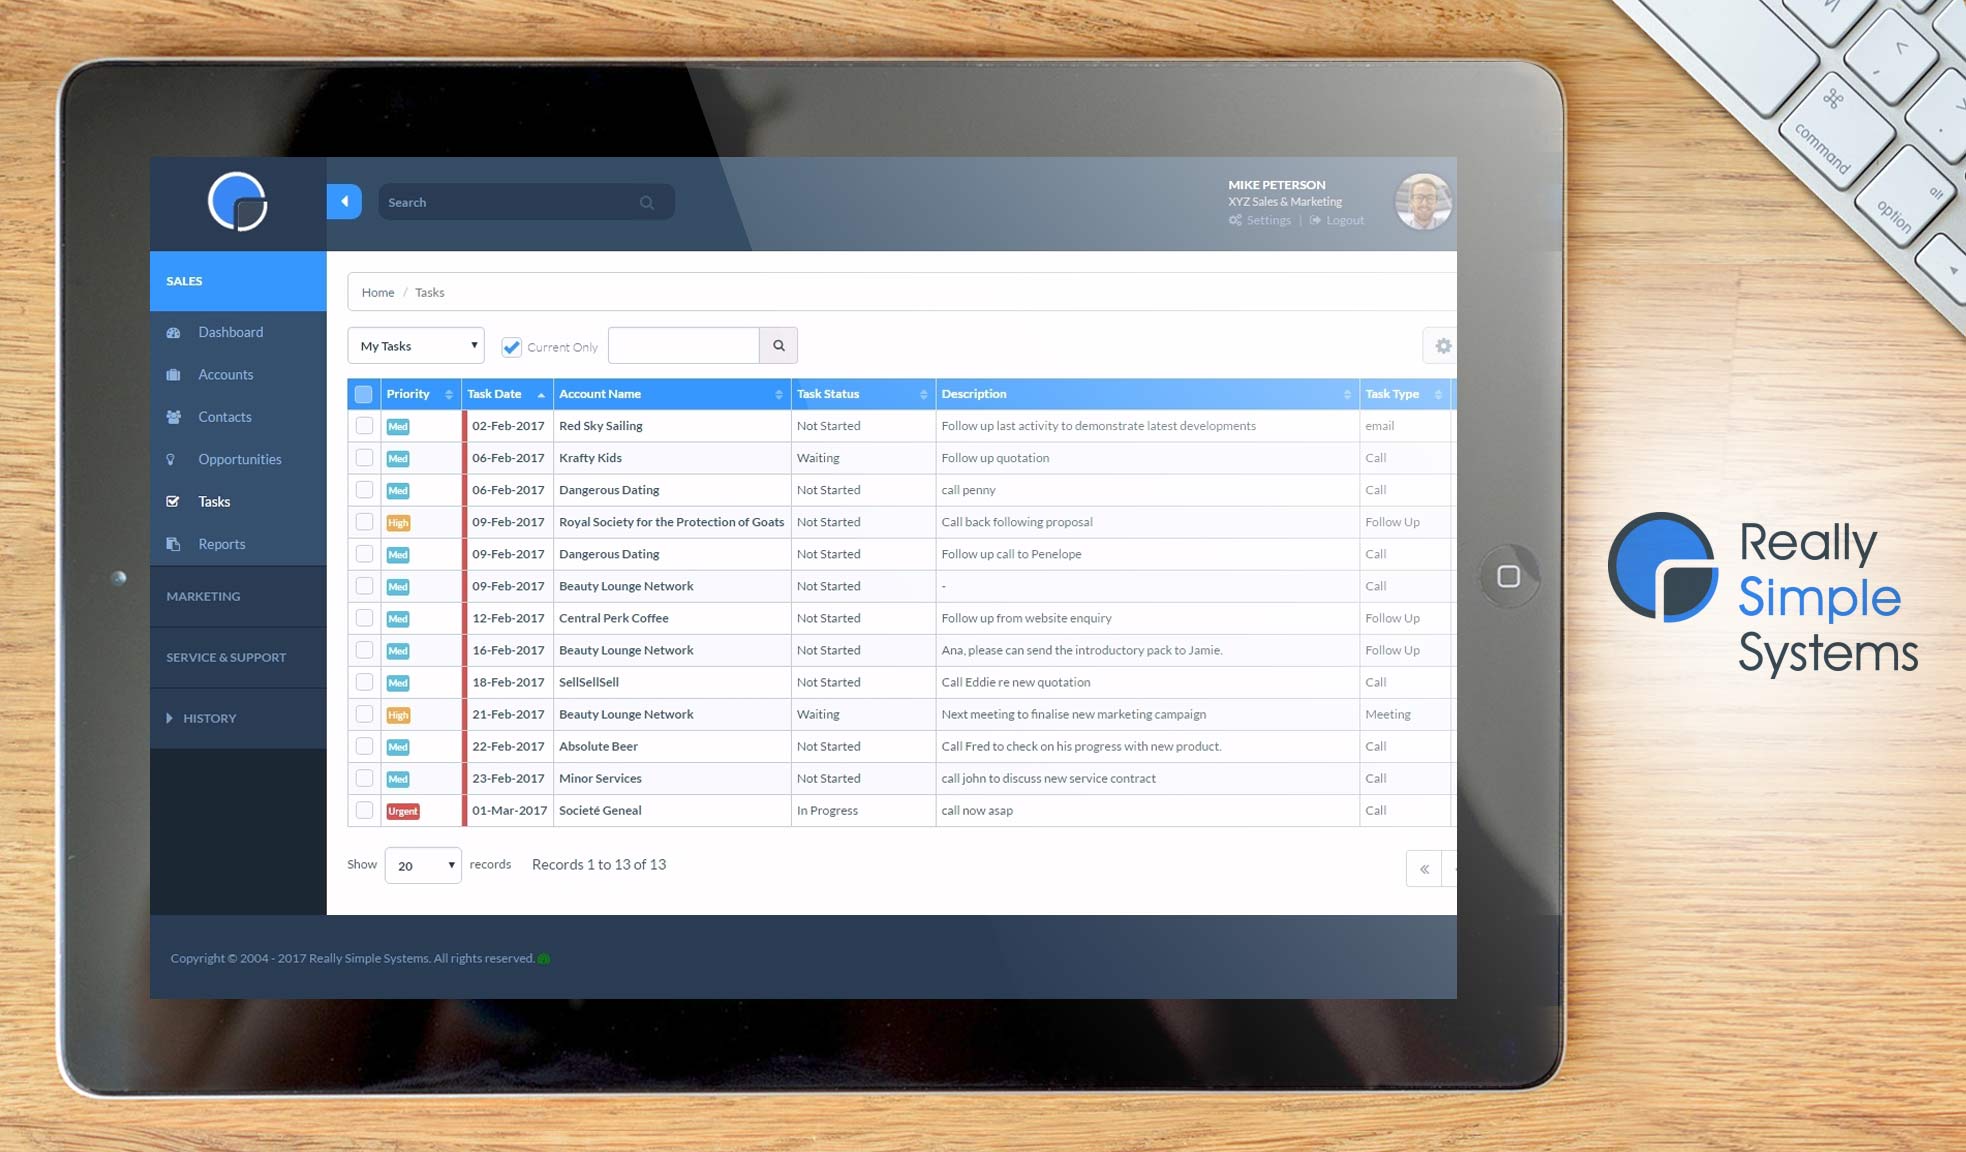The height and width of the screenshot is (1152, 1966).
Task: Change the records-per-page dropdown from 20
Action: point(422,865)
